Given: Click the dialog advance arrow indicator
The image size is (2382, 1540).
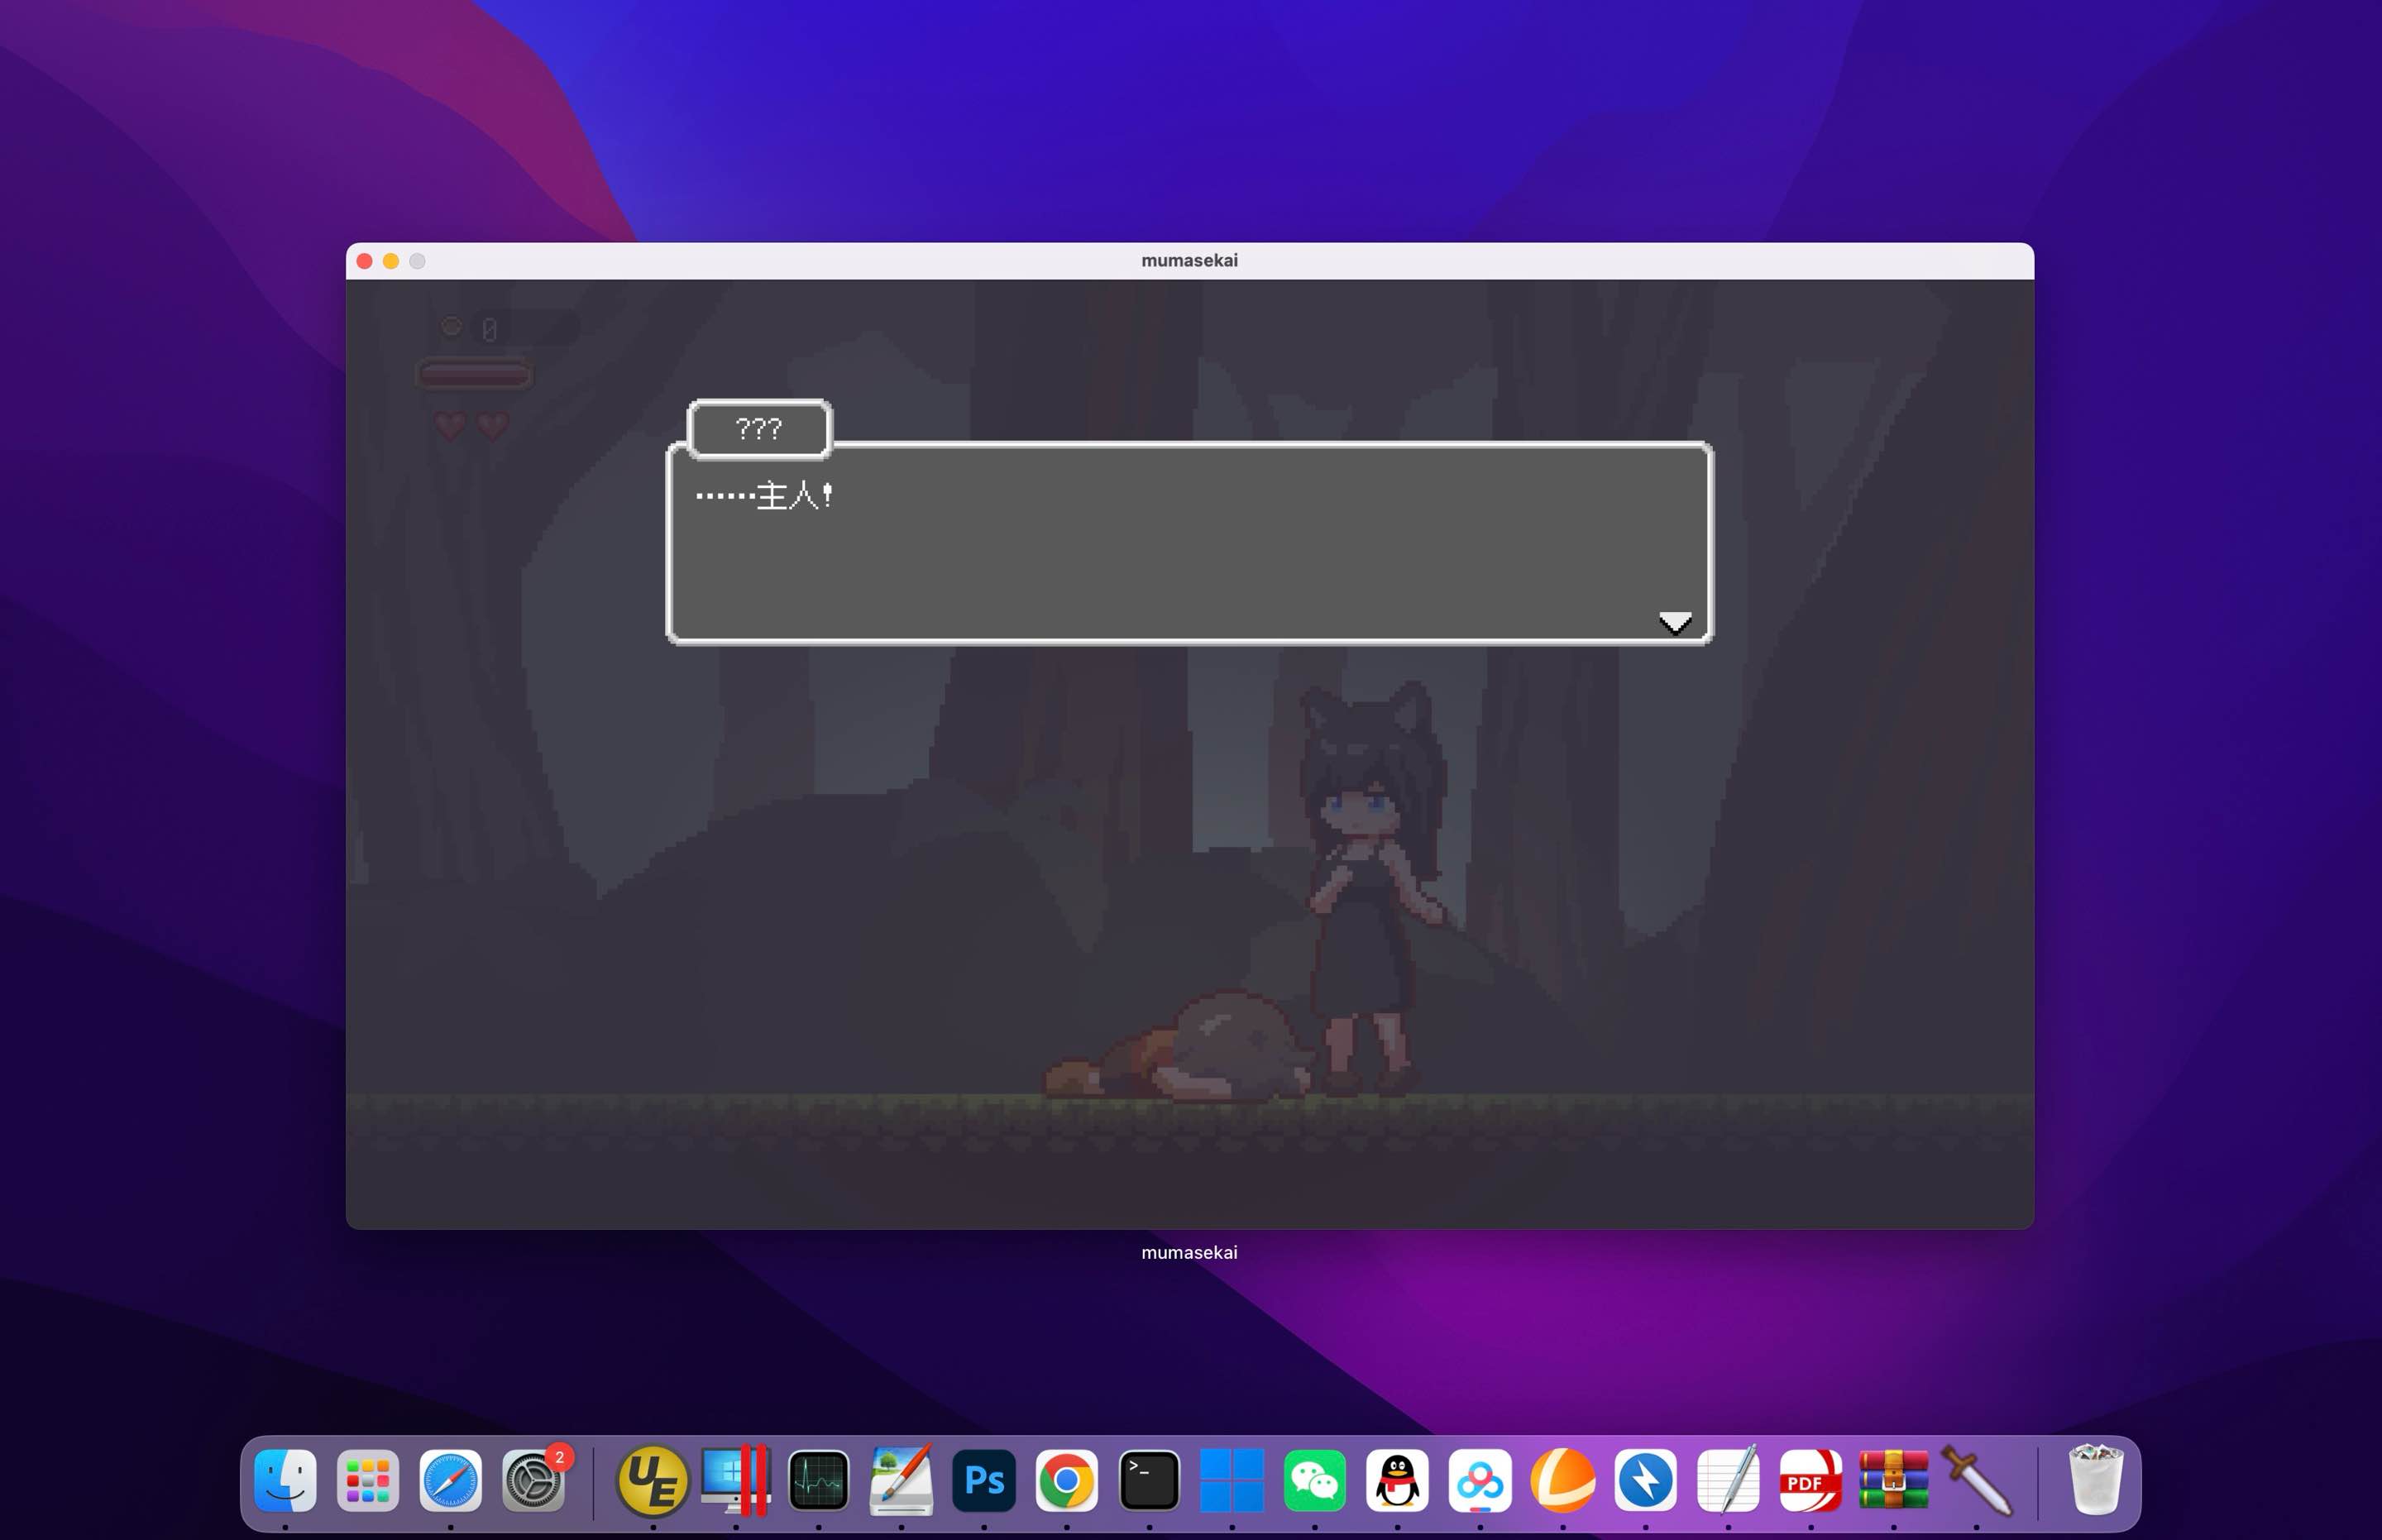Looking at the screenshot, I should pyautogui.click(x=1675, y=623).
